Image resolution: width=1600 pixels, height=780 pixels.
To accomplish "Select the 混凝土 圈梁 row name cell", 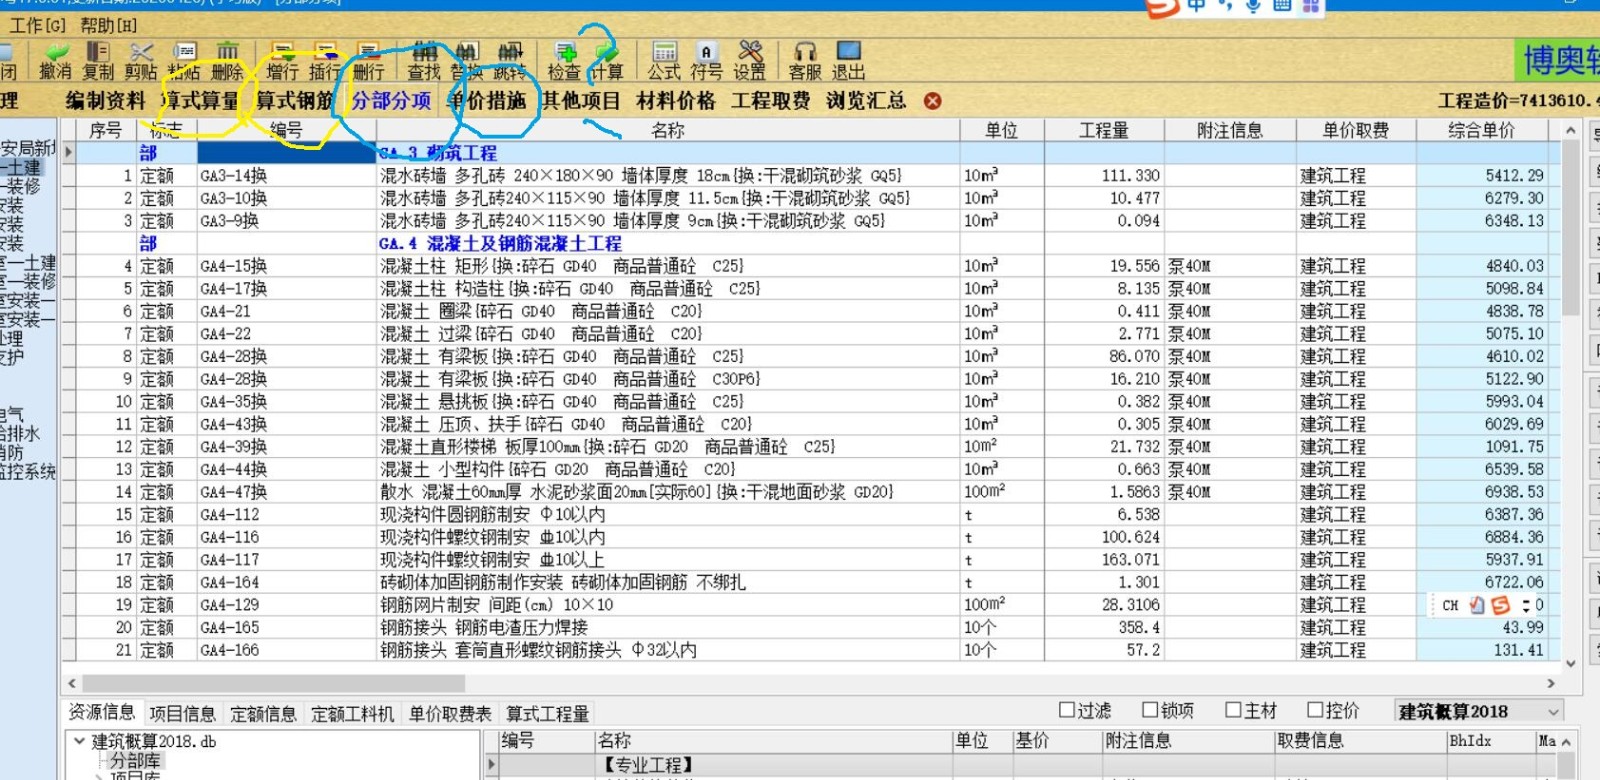I will click(668, 311).
